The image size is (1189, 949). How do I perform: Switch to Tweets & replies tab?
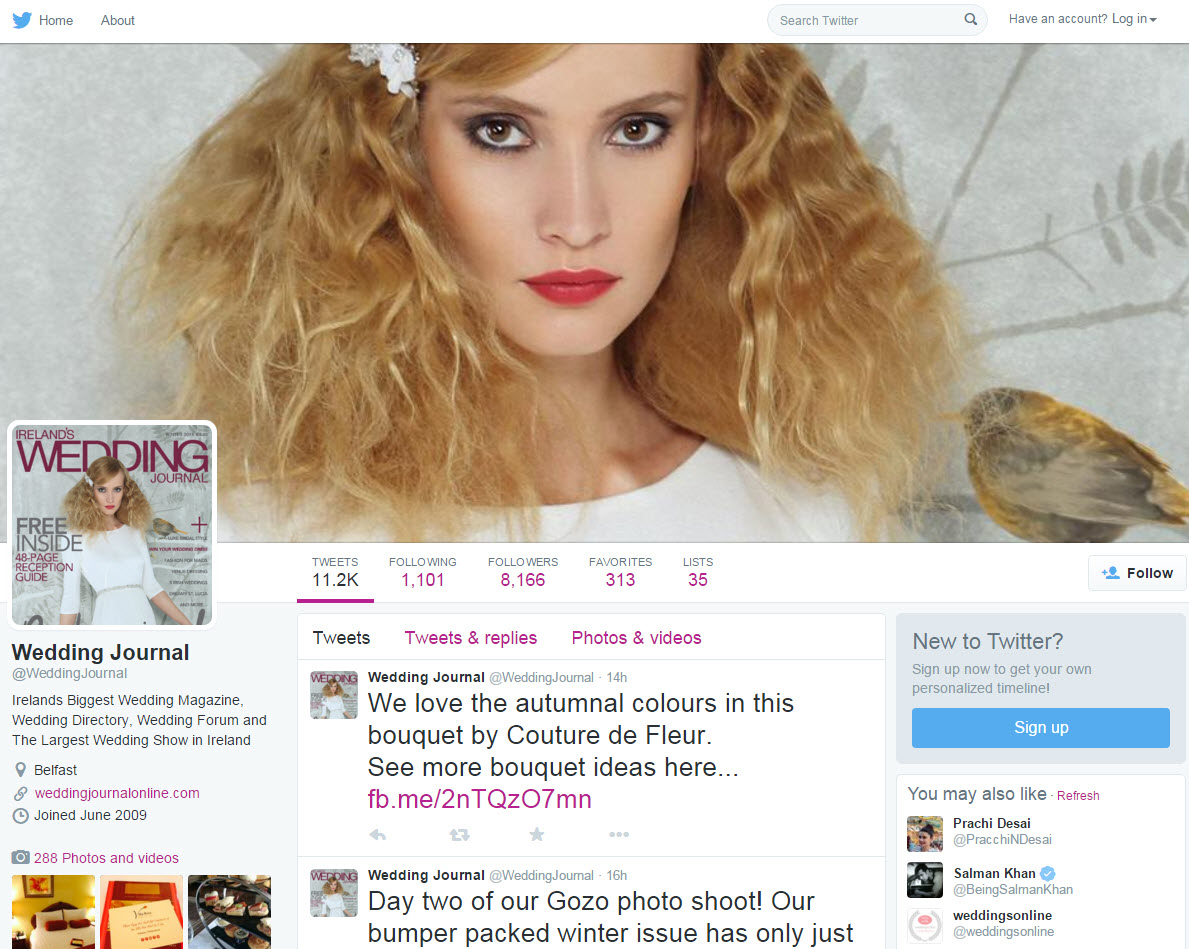pyautogui.click(x=470, y=638)
